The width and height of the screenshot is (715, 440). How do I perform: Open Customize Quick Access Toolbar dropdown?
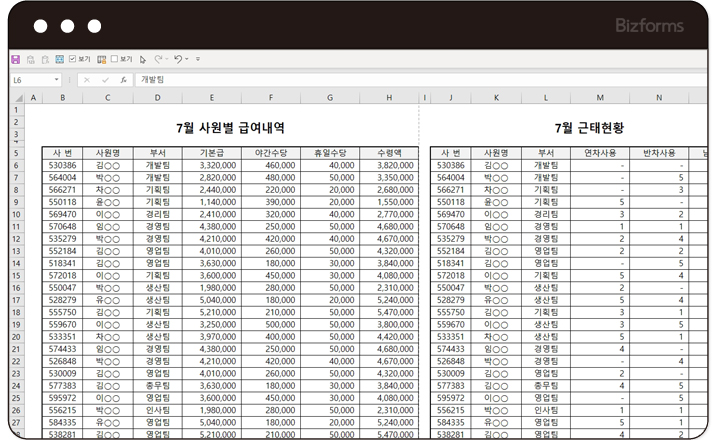click(197, 59)
